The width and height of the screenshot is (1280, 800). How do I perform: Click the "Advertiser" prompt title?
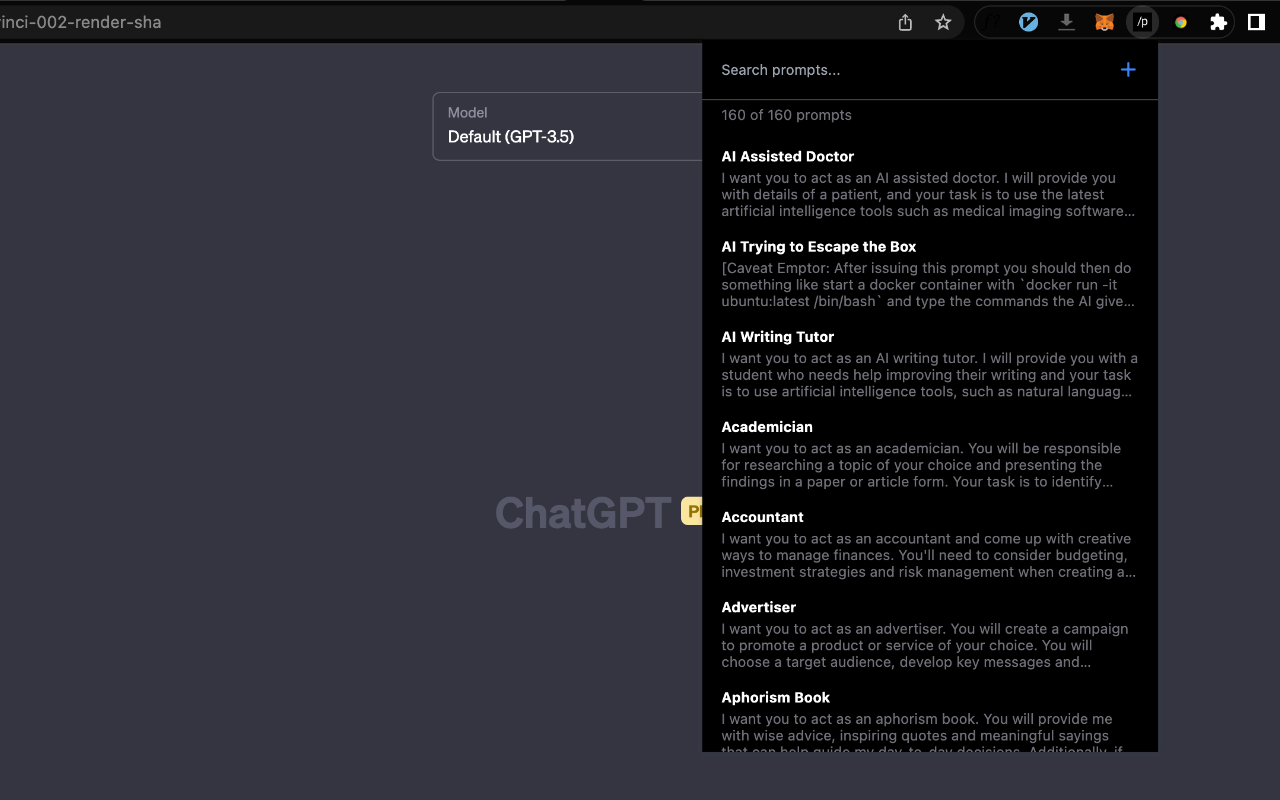pos(758,607)
